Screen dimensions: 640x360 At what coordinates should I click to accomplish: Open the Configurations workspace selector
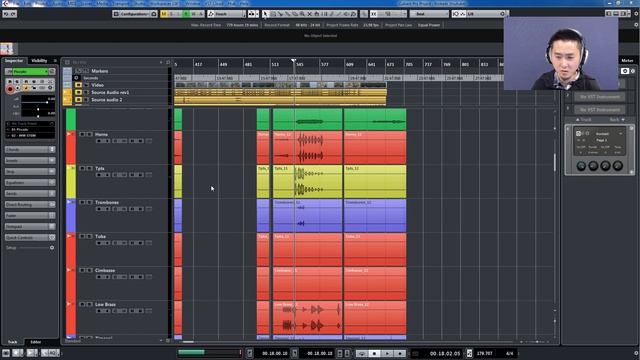click(135, 14)
